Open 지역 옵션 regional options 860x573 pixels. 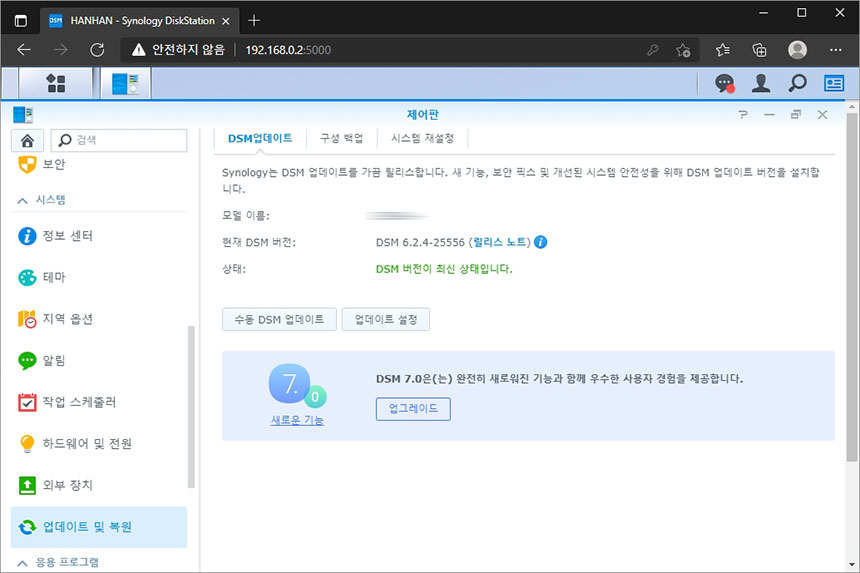coord(55,319)
